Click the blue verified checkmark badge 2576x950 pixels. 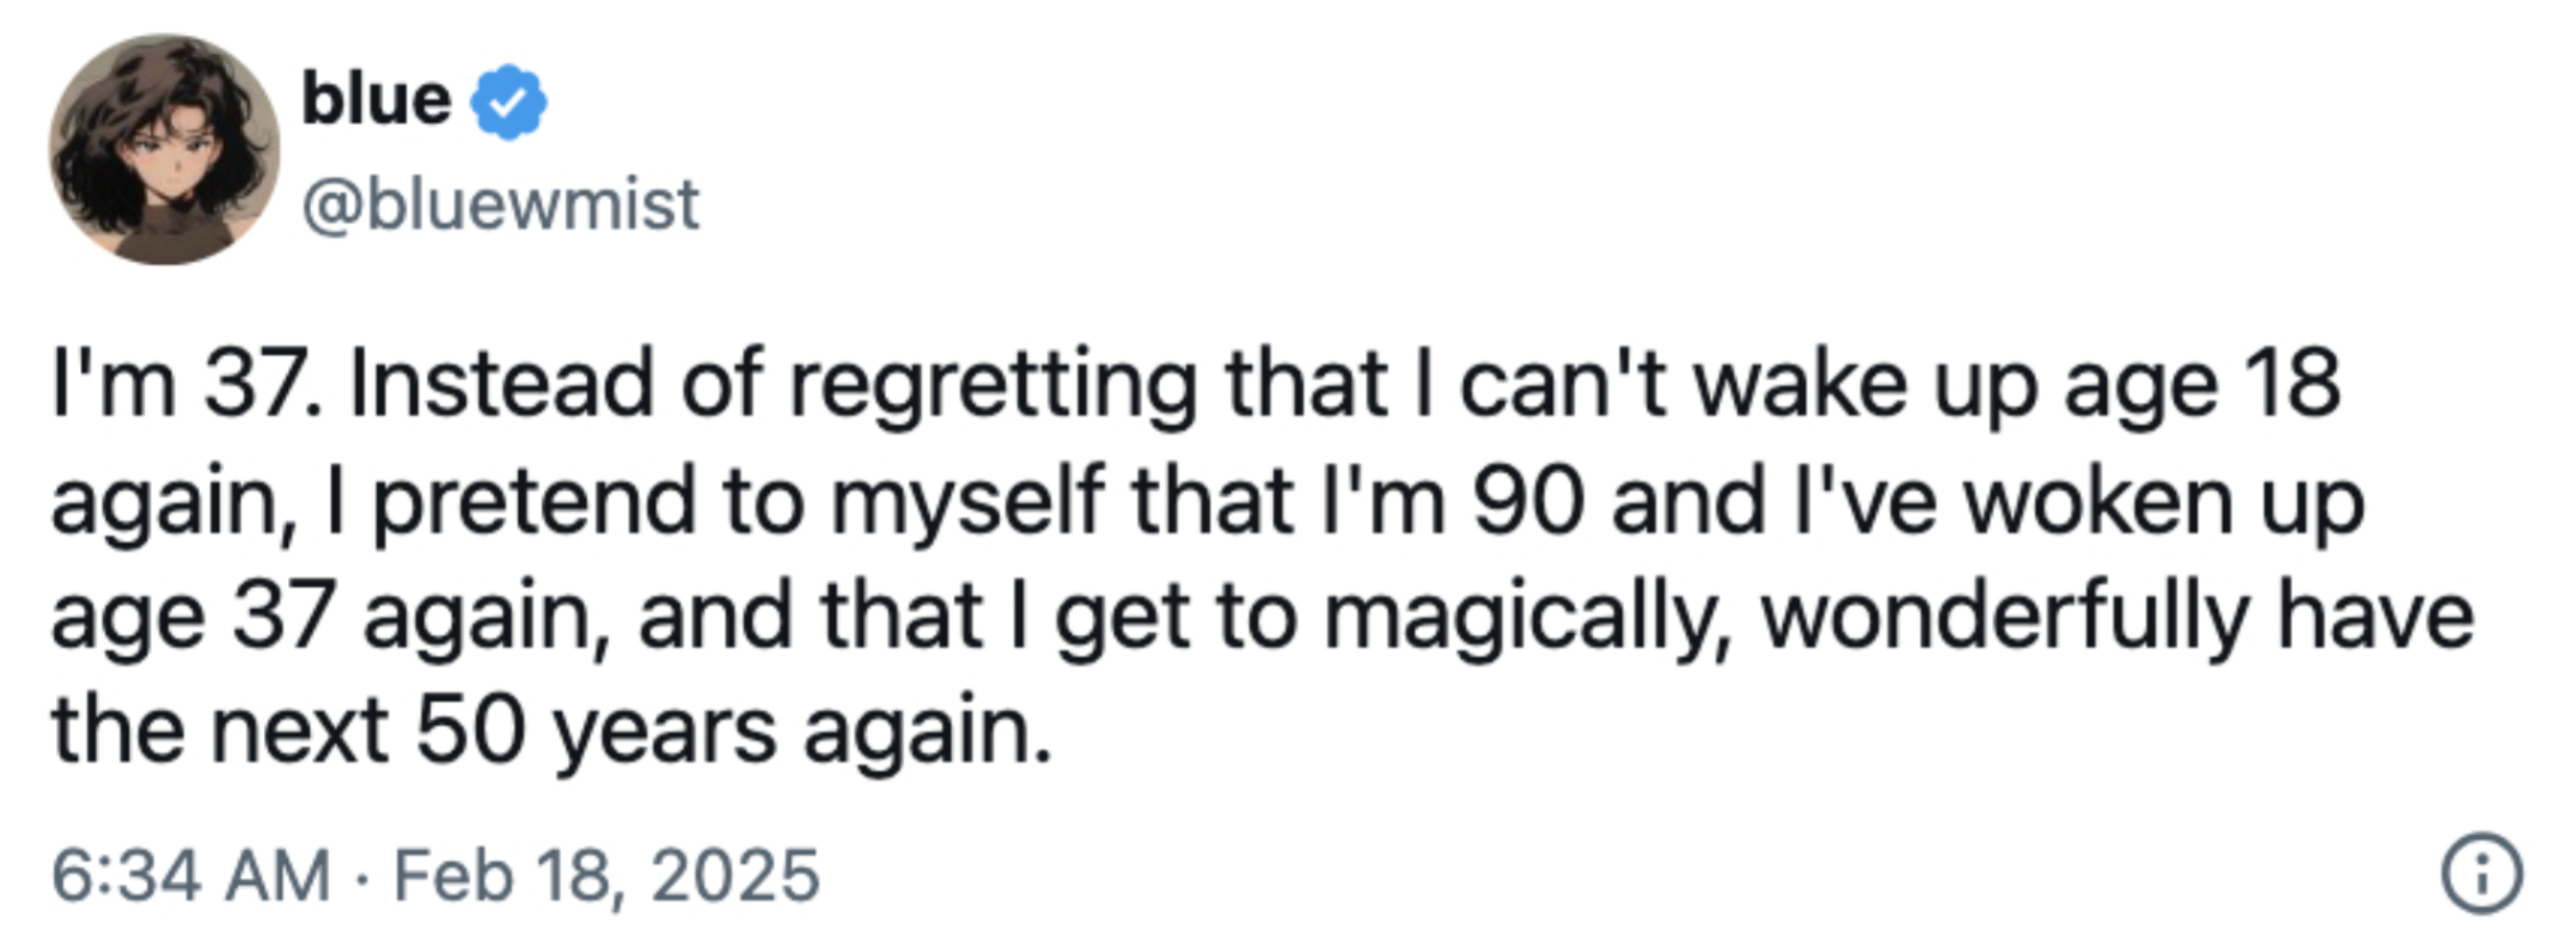pos(509,102)
